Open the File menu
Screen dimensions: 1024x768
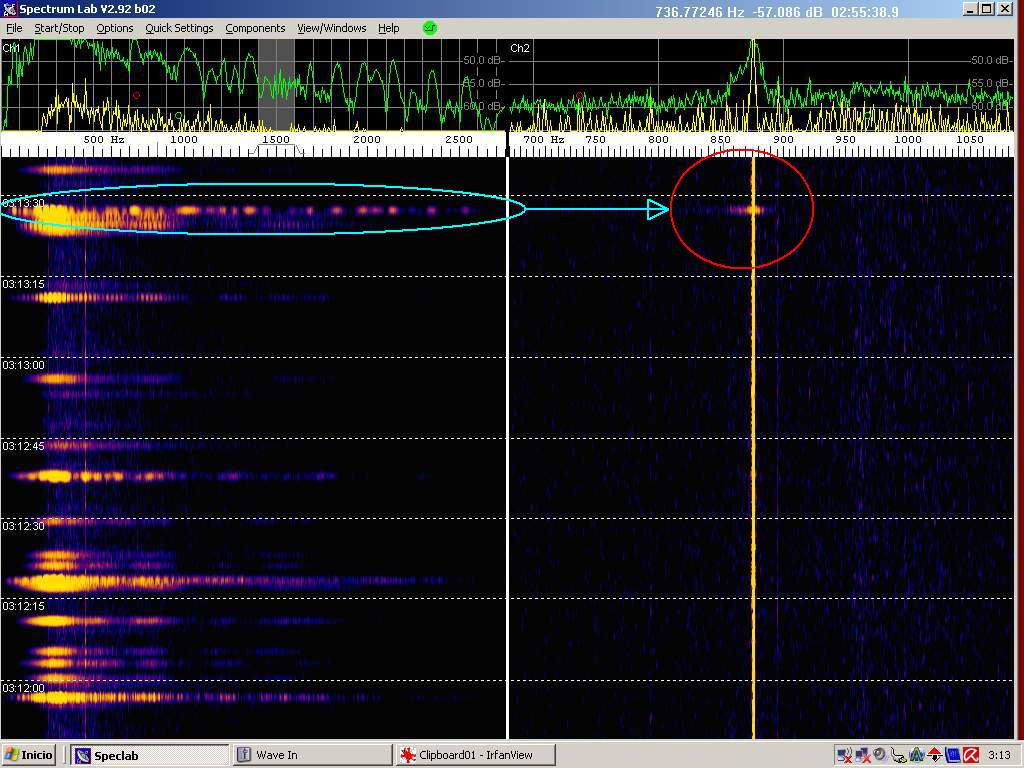(x=14, y=28)
